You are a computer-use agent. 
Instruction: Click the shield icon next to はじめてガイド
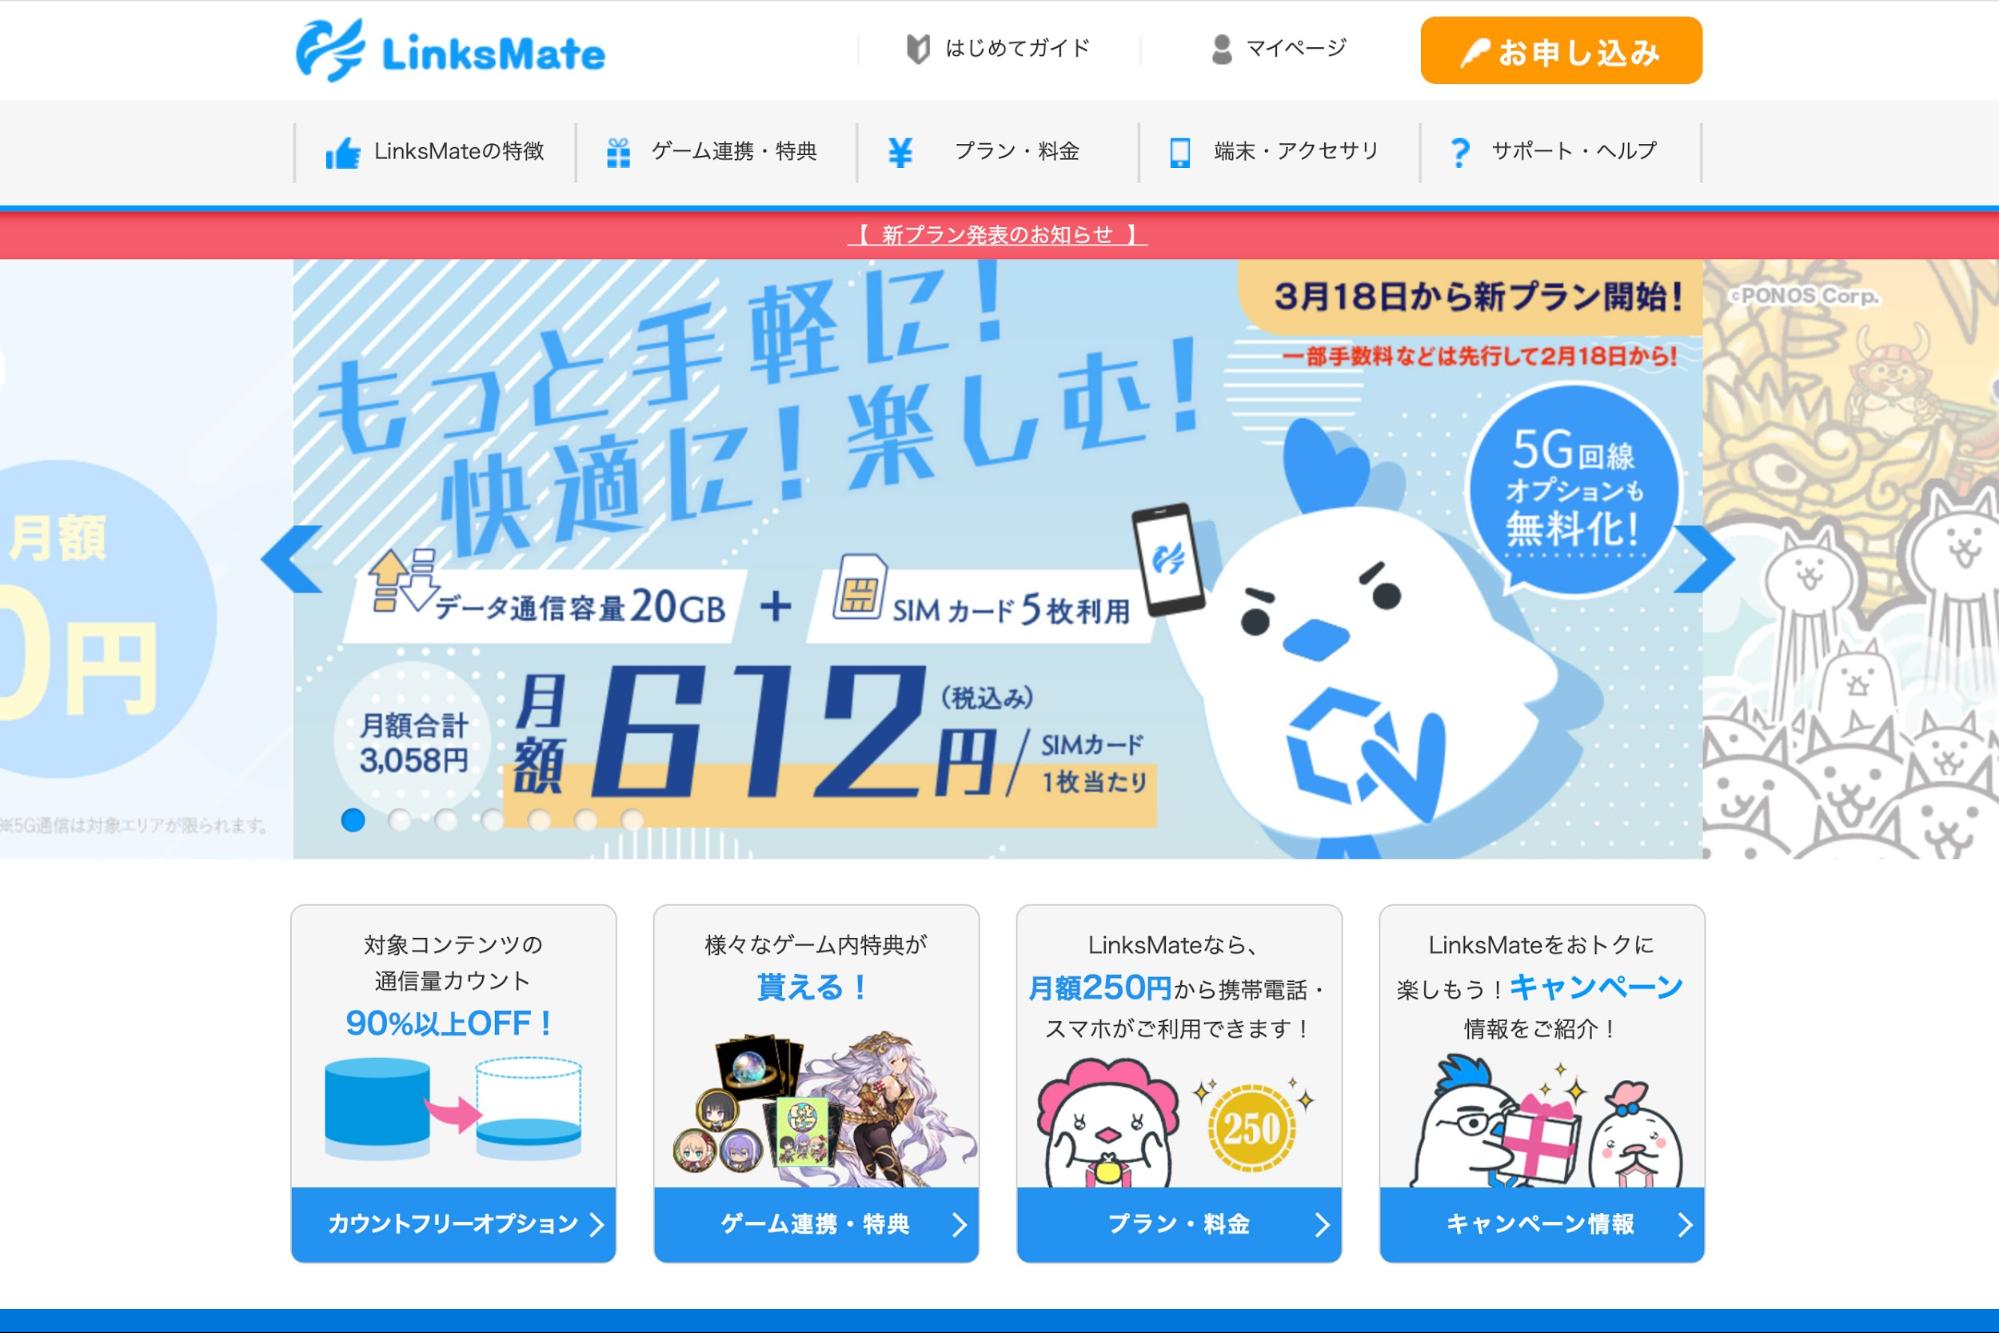point(917,49)
